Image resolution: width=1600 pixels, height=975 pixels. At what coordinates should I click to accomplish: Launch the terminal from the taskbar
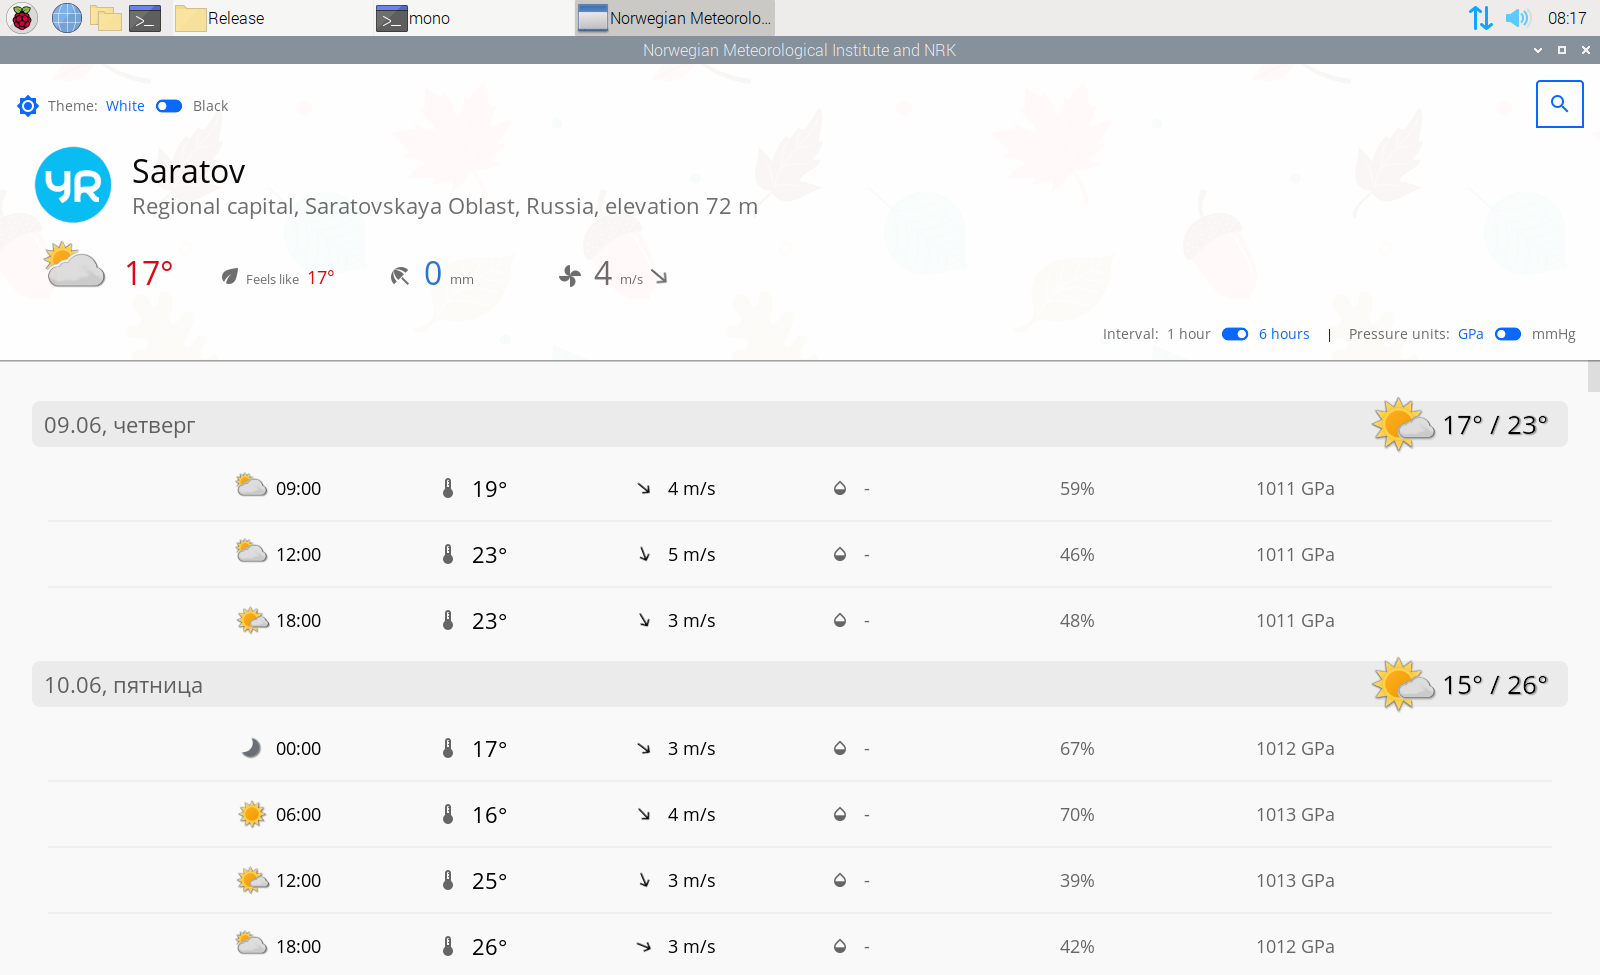pyautogui.click(x=145, y=18)
